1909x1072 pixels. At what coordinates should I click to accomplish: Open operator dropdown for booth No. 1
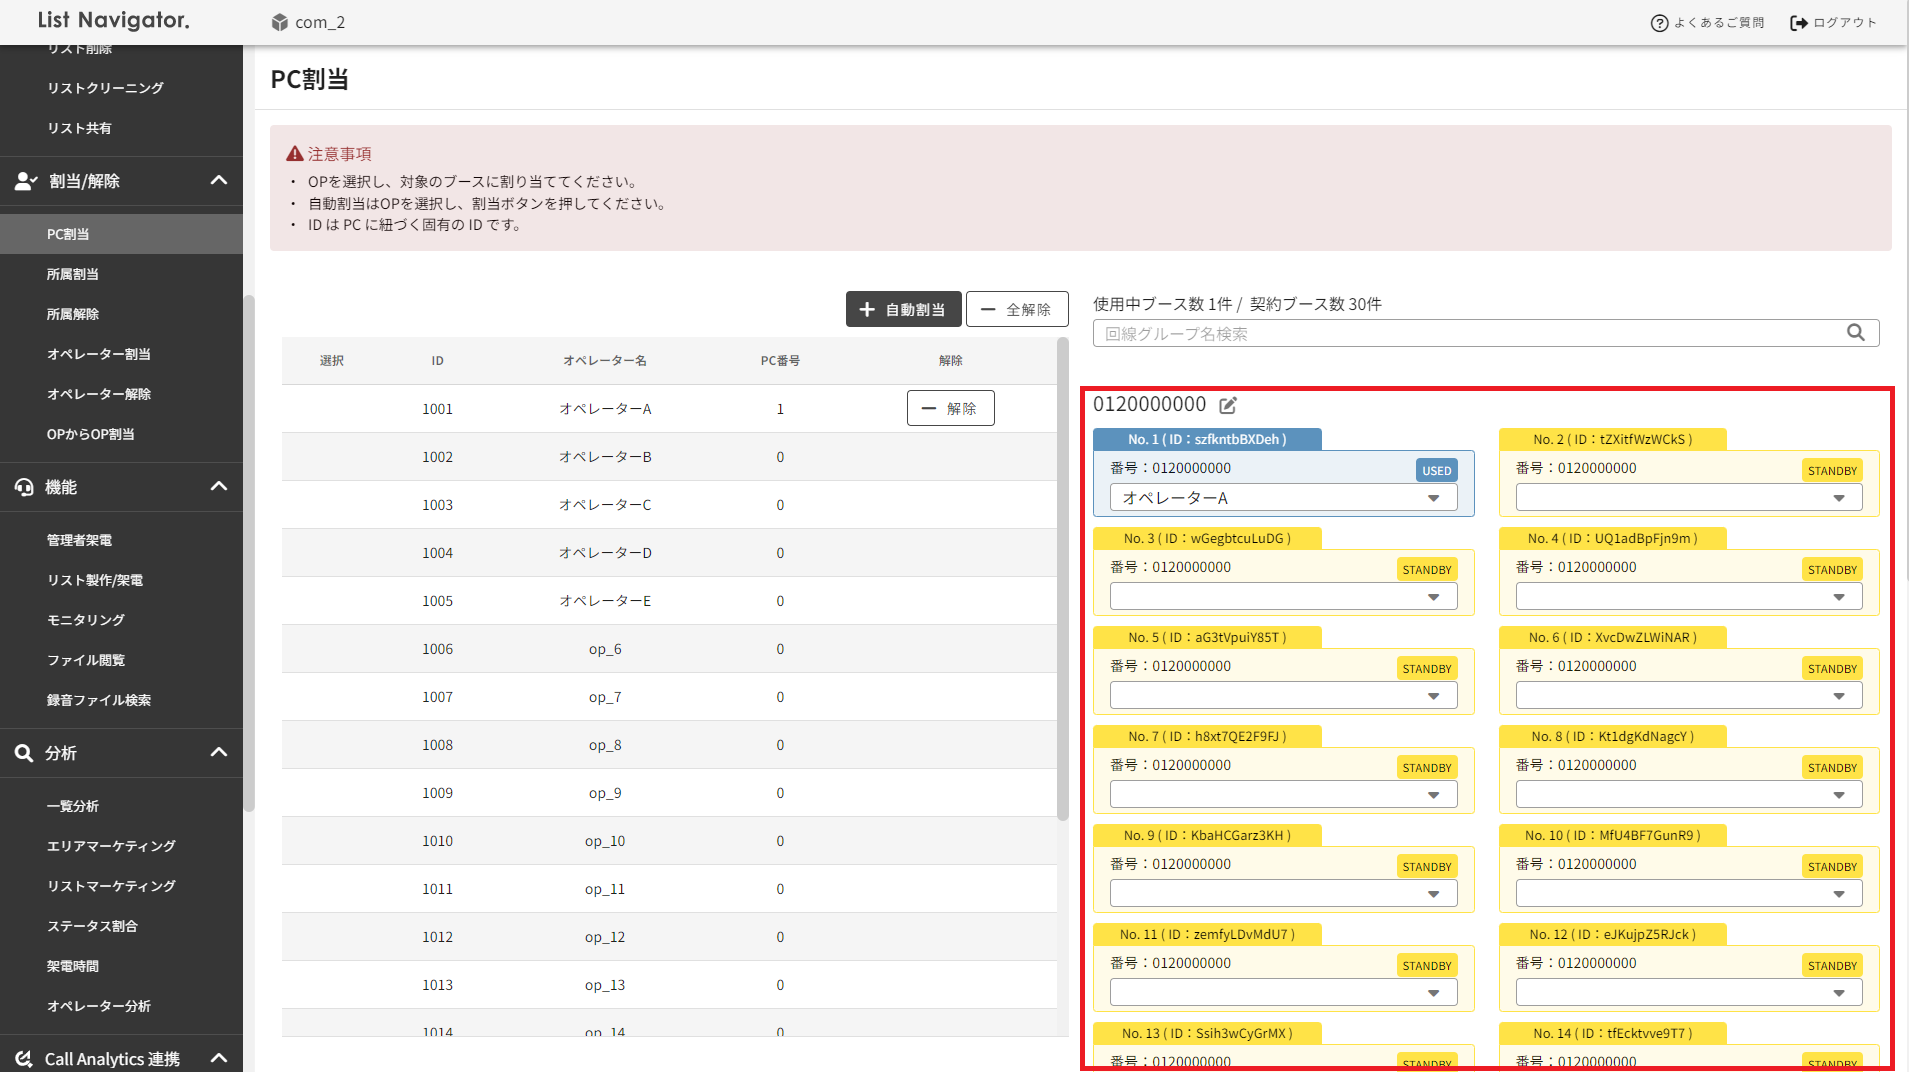[1283, 498]
